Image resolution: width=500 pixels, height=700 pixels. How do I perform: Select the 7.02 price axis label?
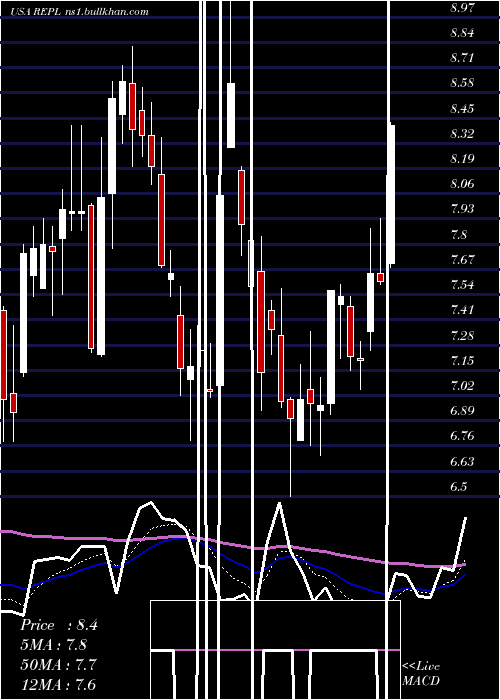(x=462, y=386)
